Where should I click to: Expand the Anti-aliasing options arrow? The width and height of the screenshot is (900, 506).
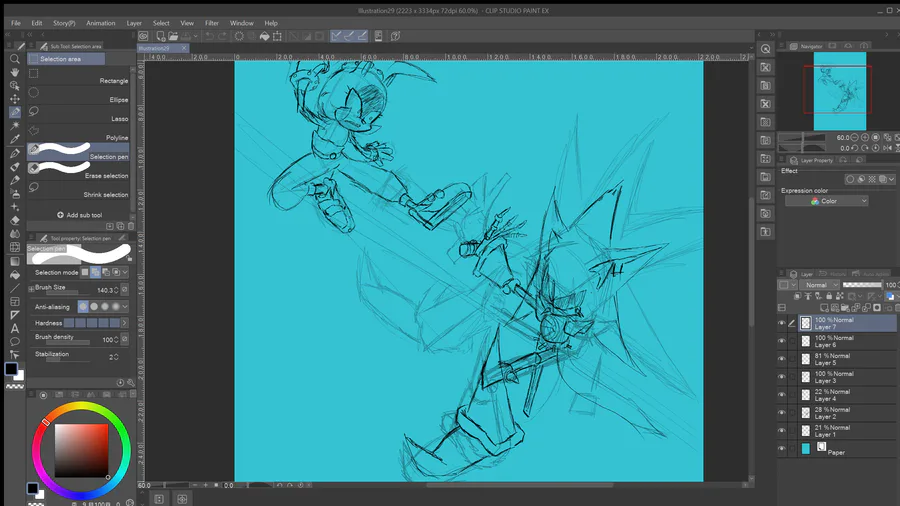coord(125,307)
